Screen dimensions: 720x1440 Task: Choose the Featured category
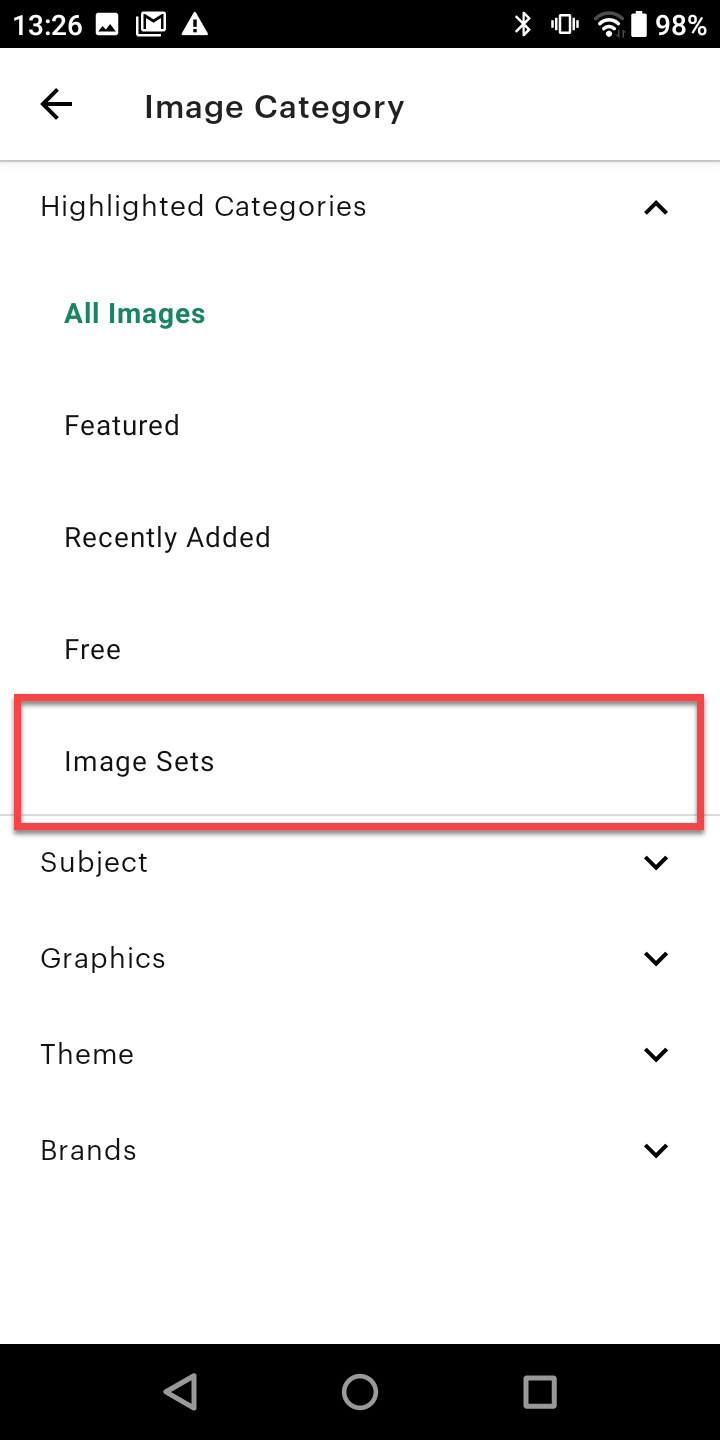click(x=122, y=426)
